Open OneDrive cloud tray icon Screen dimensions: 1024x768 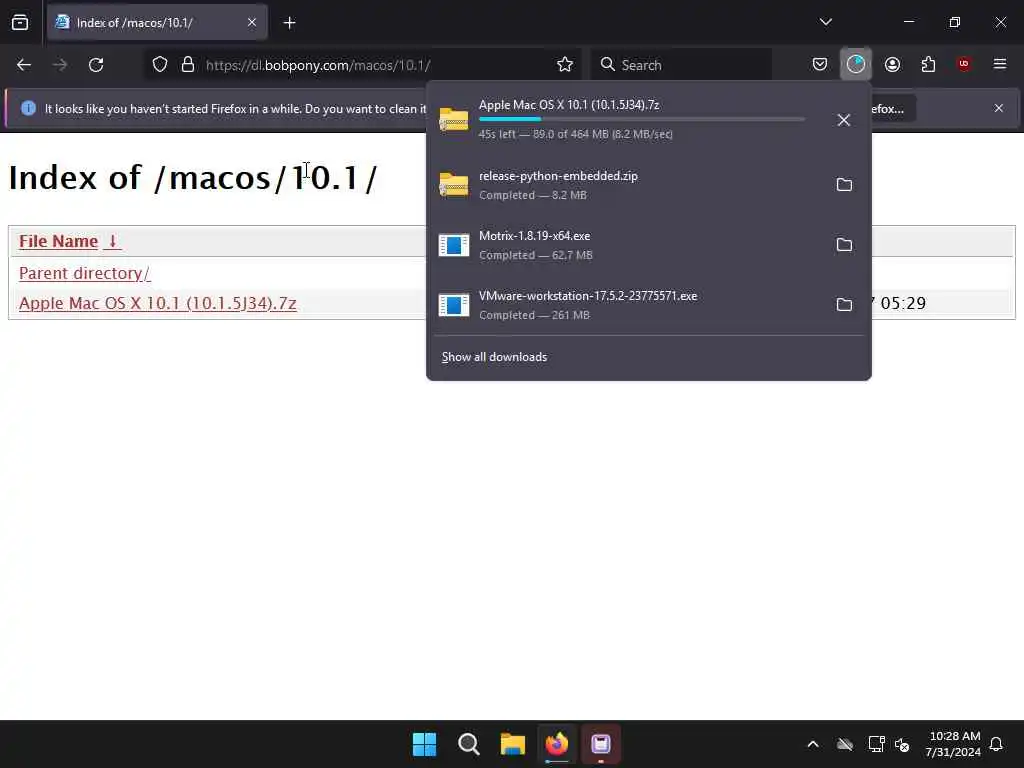(844, 744)
